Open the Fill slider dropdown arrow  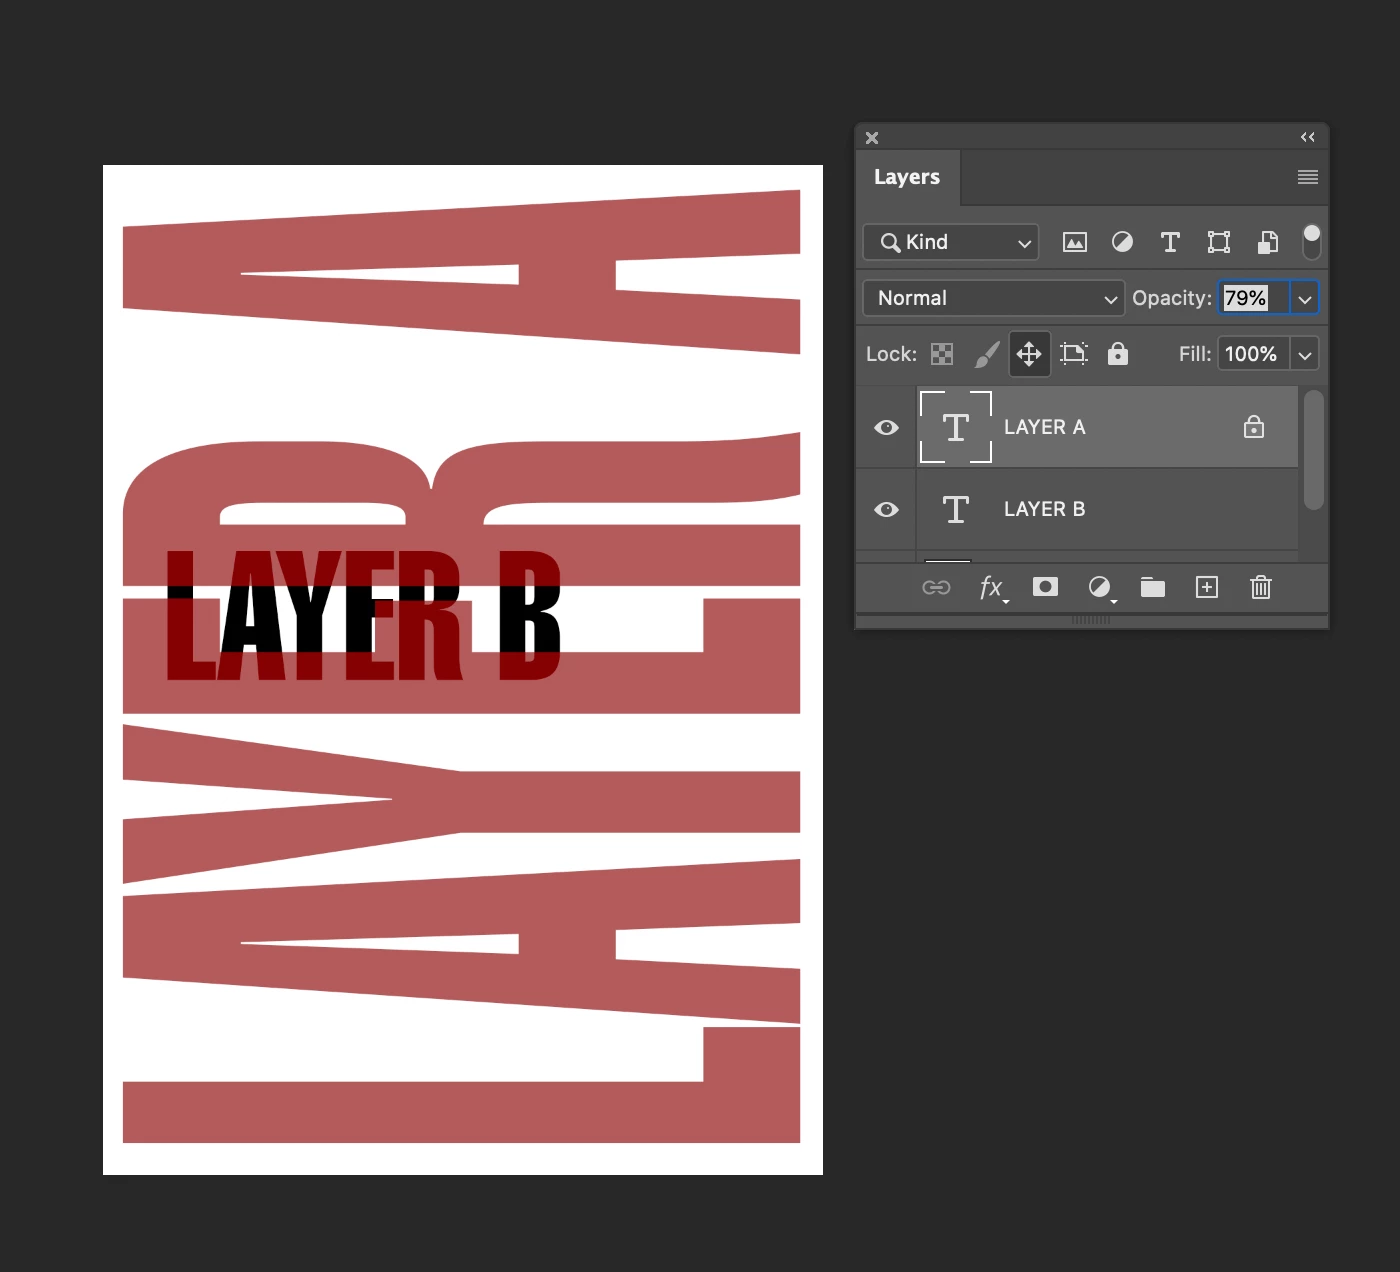[1305, 354]
